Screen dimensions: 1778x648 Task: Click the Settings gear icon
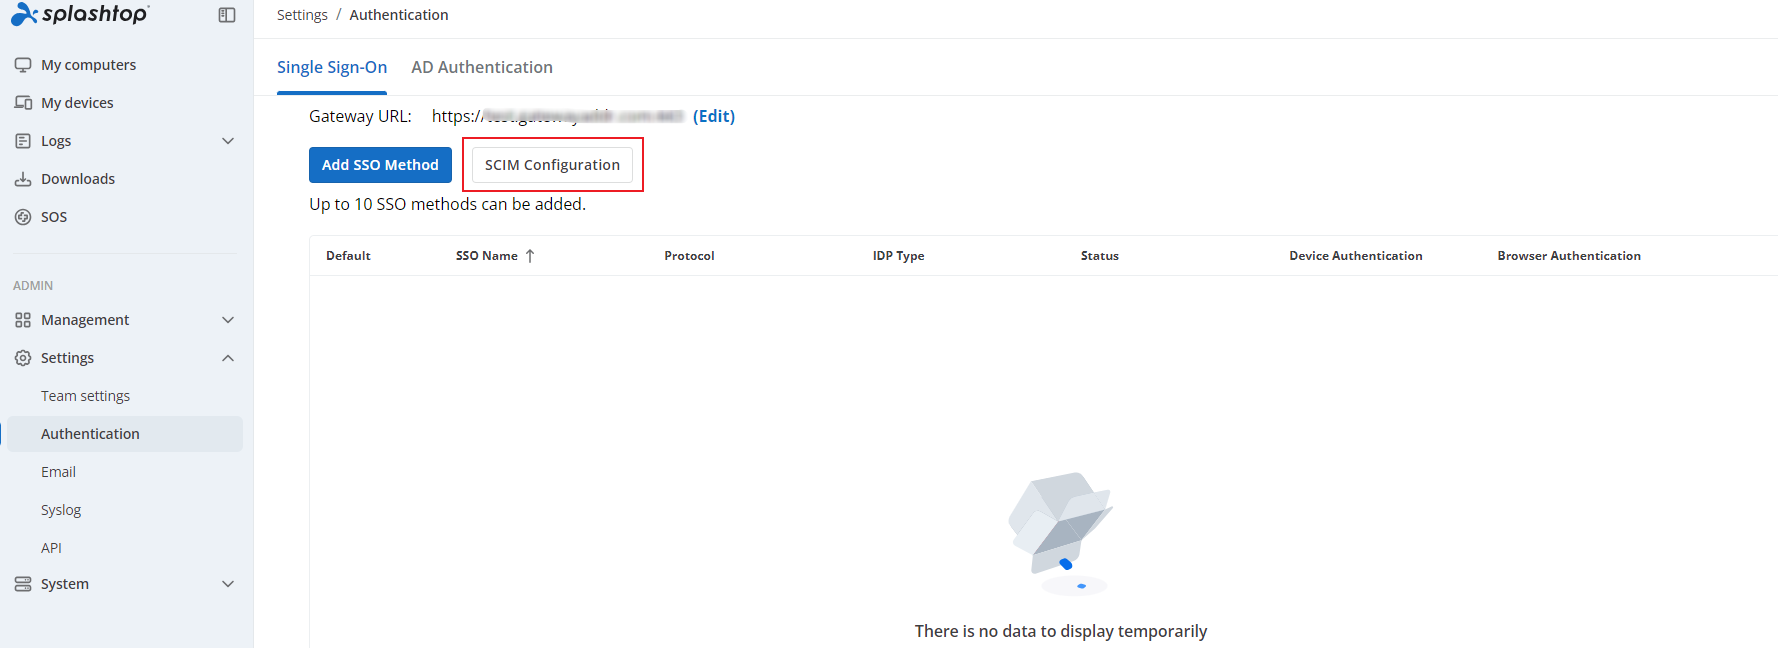coord(23,358)
